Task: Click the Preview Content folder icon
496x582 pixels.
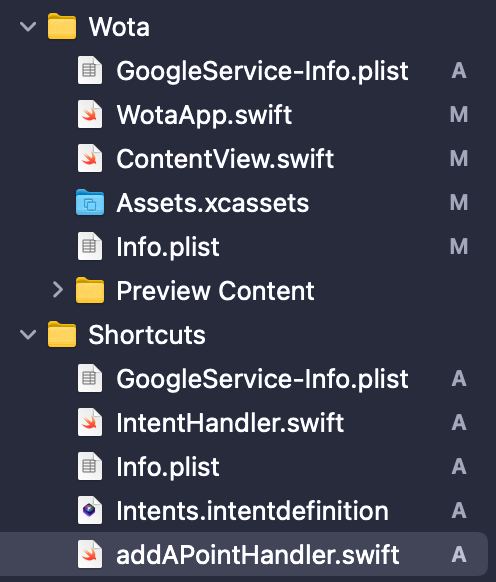Action: (x=90, y=290)
